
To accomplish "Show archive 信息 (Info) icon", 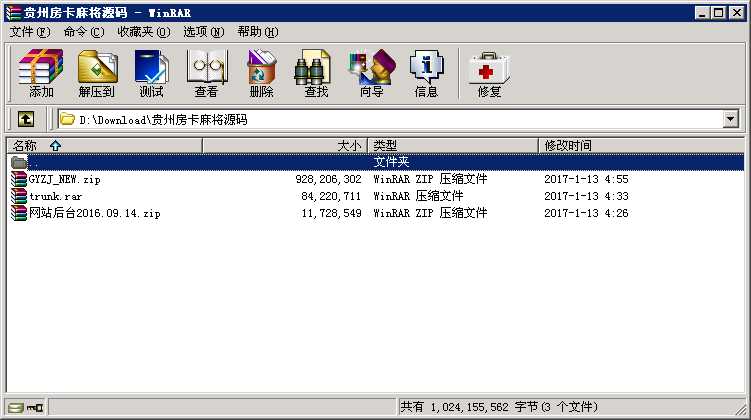I will point(426,73).
